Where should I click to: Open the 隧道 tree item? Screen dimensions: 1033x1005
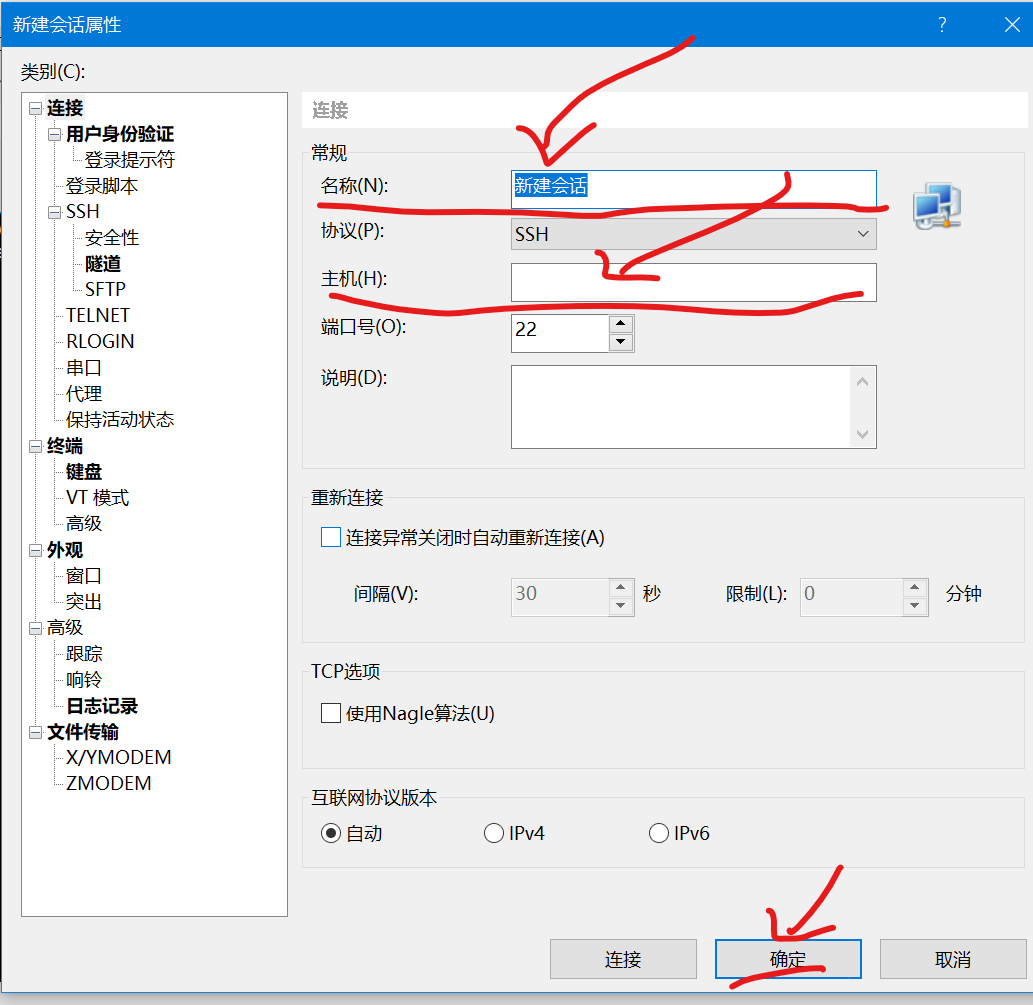tap(103, 264)
